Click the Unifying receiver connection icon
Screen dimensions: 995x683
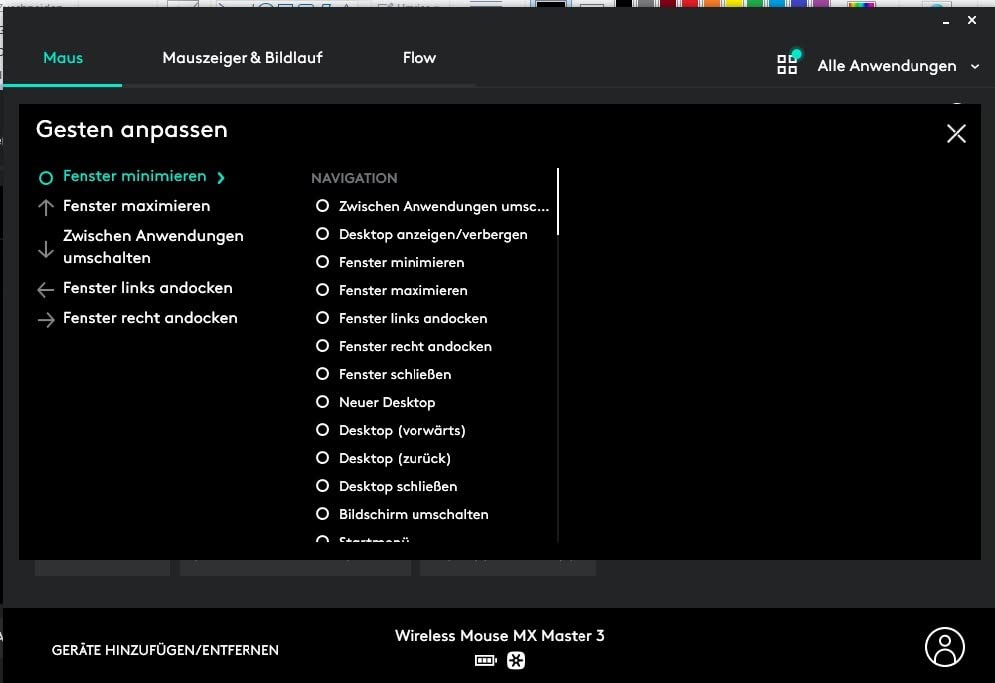click(516, 661)
